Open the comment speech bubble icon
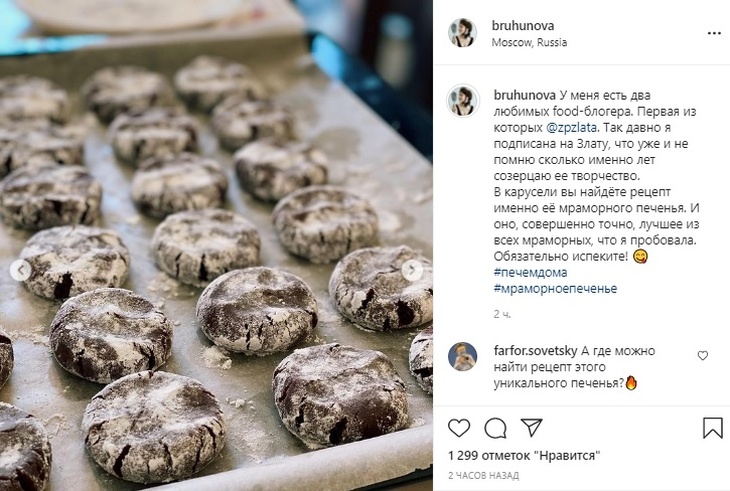 pyautogui.click(x=495, y=428)
